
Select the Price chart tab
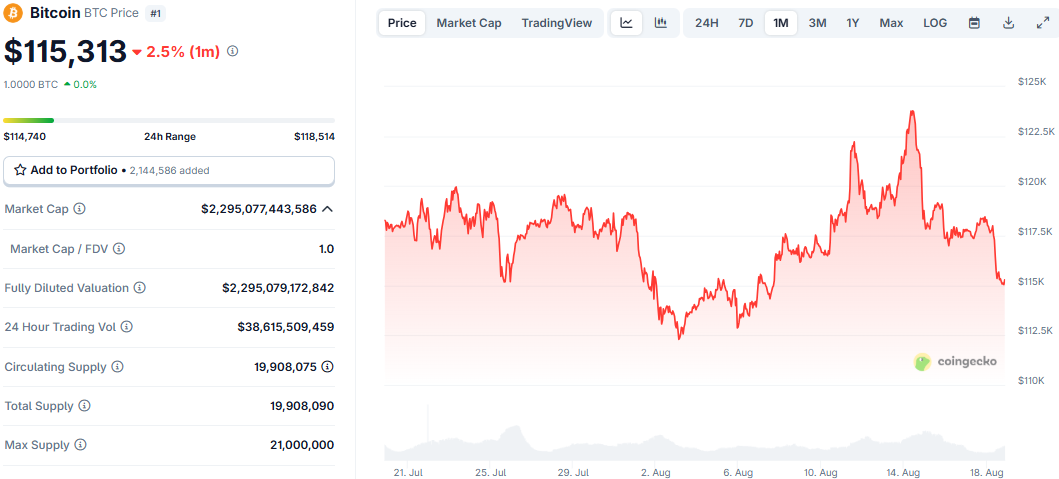(402, 23)
